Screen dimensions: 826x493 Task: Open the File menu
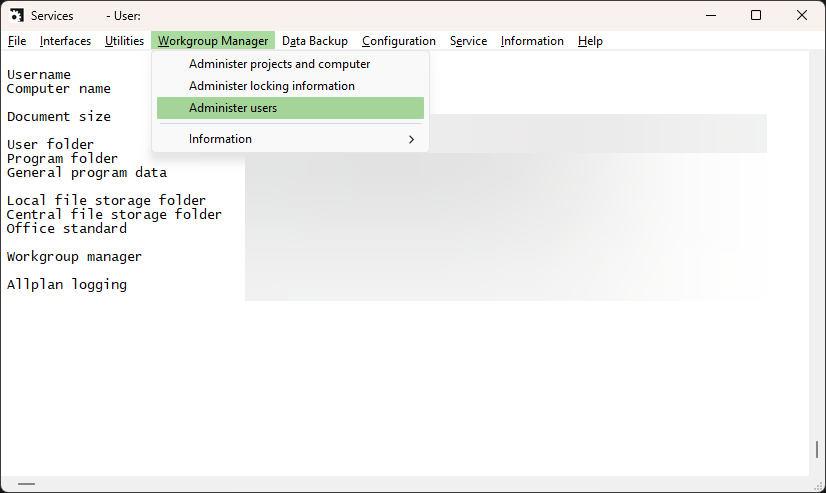(x=17, y=41)
